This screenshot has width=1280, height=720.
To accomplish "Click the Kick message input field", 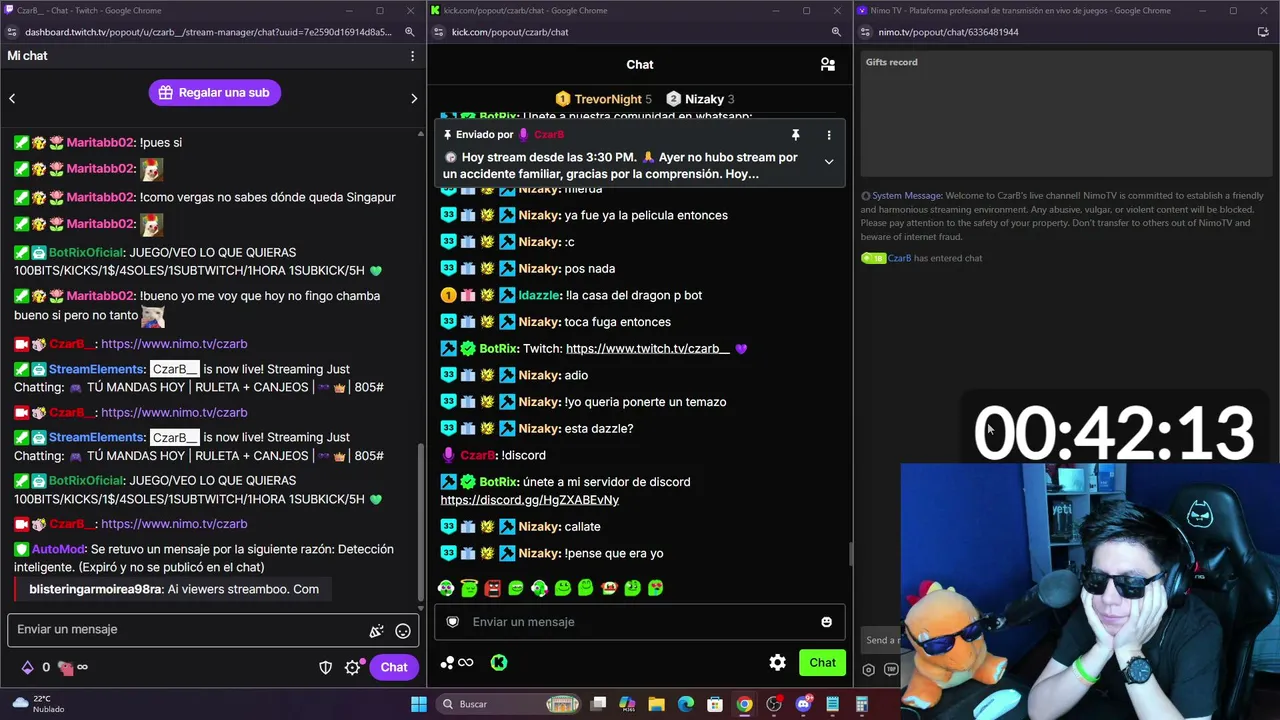I will pyautogui.click(x=640, y=622).
